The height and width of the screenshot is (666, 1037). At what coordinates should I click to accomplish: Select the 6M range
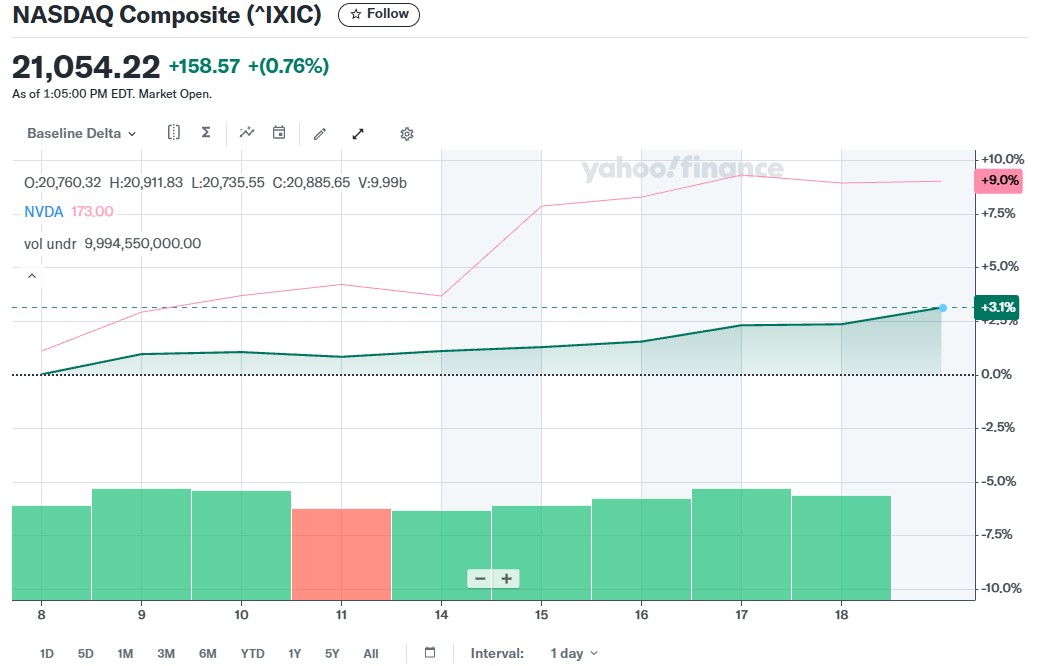point(208,653)
